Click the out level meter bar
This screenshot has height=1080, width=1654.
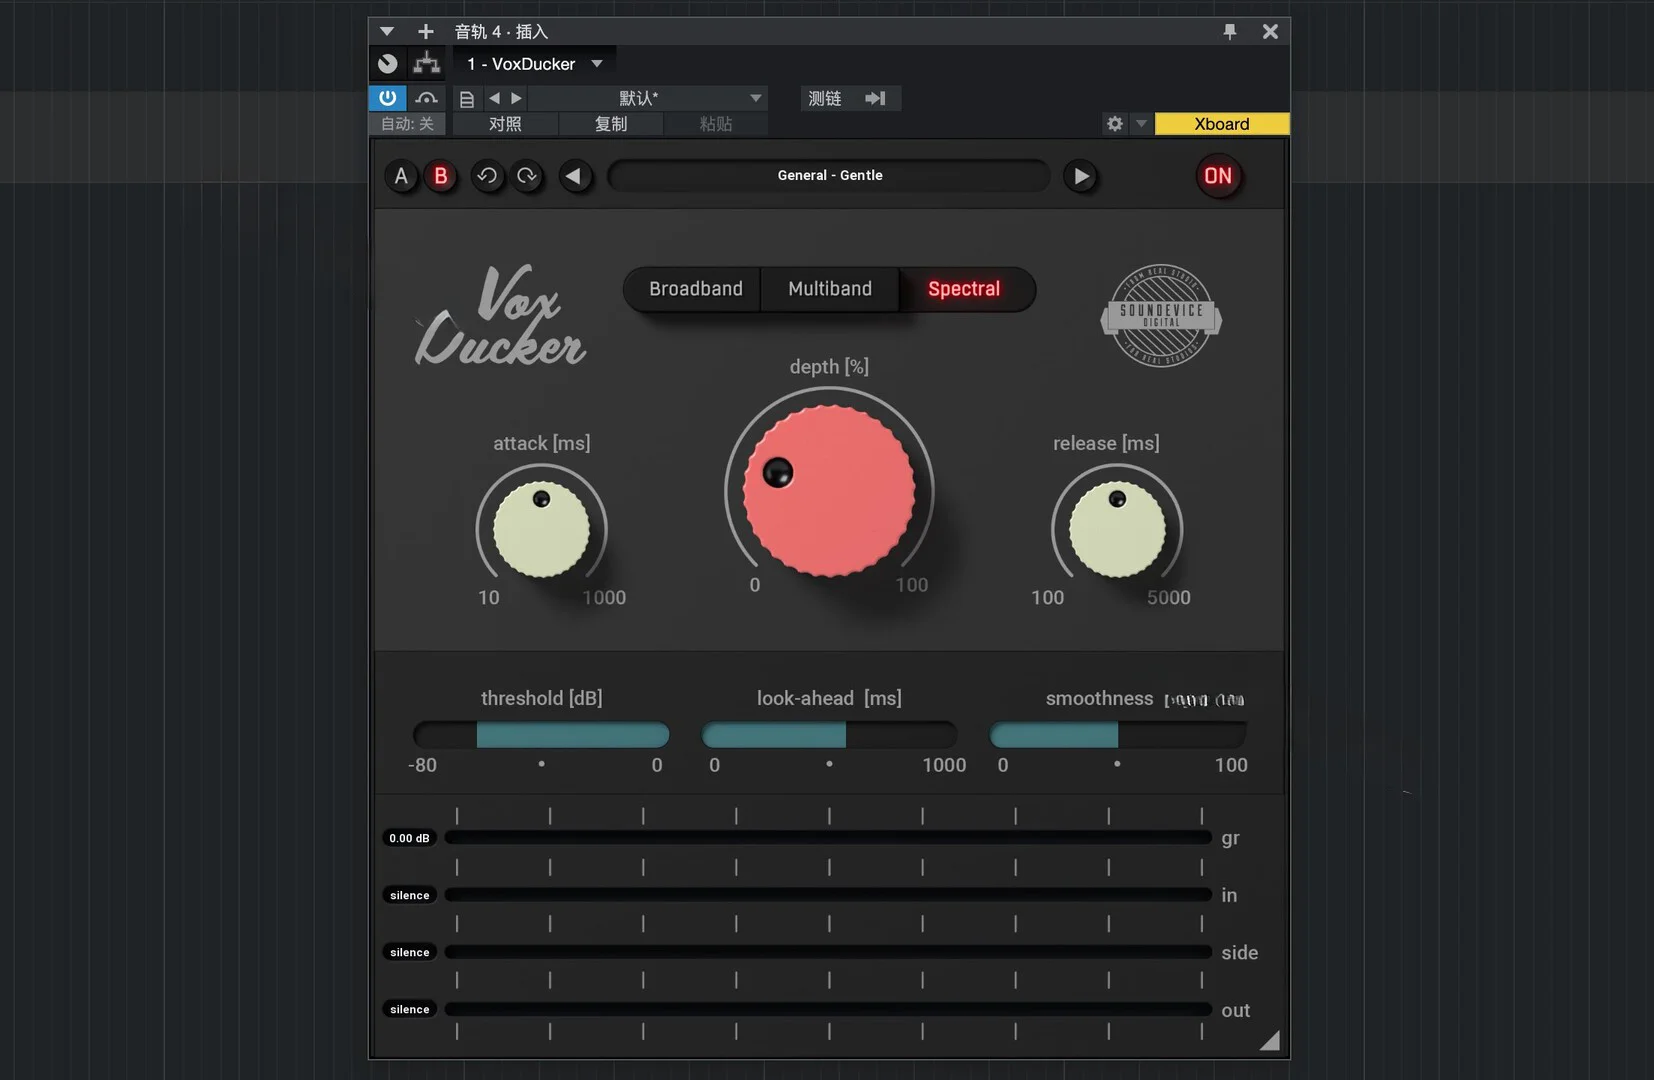[828, 1009]
